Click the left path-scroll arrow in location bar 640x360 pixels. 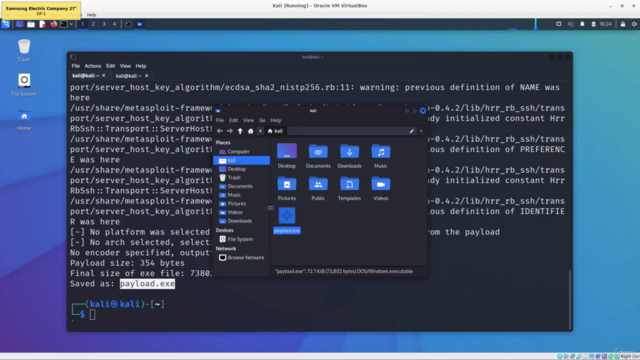point(260,131)
